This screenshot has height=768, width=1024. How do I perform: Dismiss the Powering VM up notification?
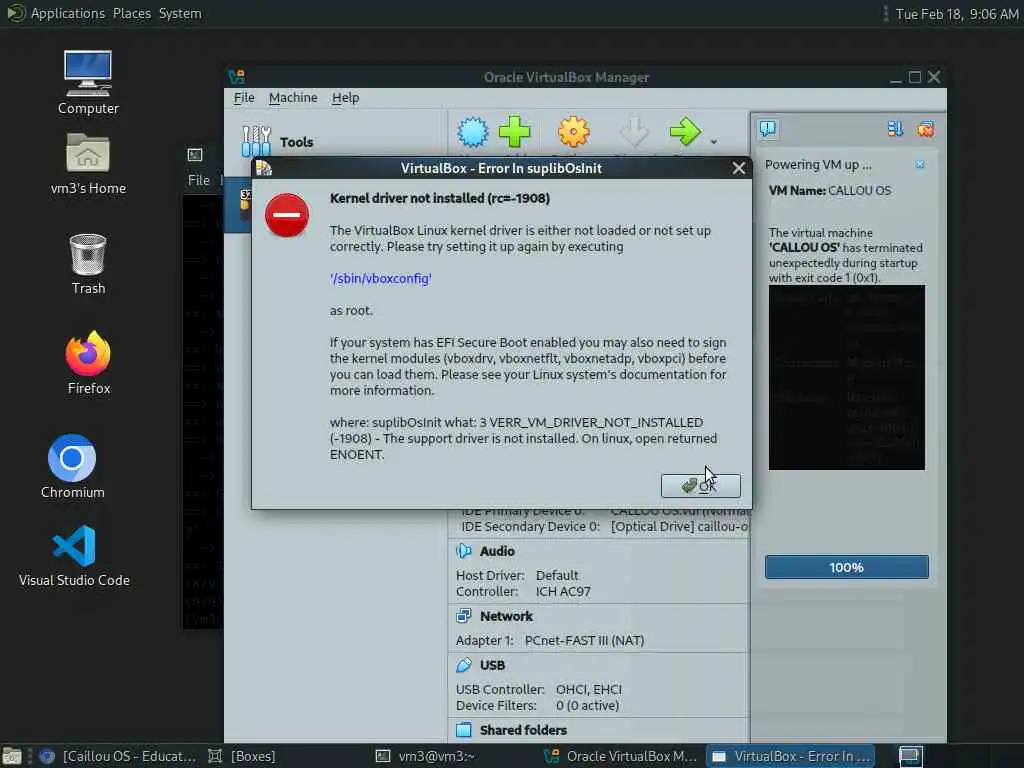click(x=920, y=165)
